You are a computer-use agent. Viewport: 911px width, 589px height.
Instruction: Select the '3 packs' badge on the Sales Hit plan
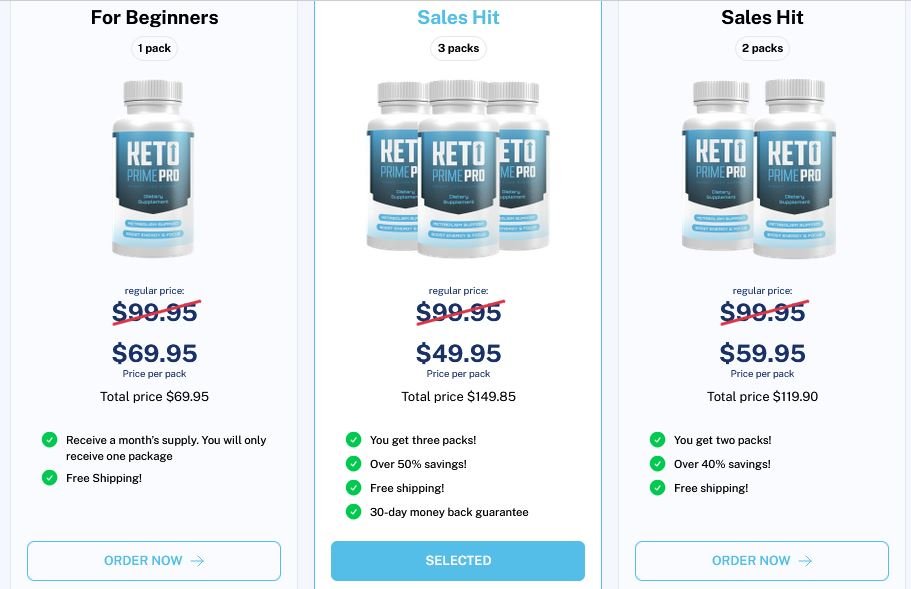click(458, 48)
